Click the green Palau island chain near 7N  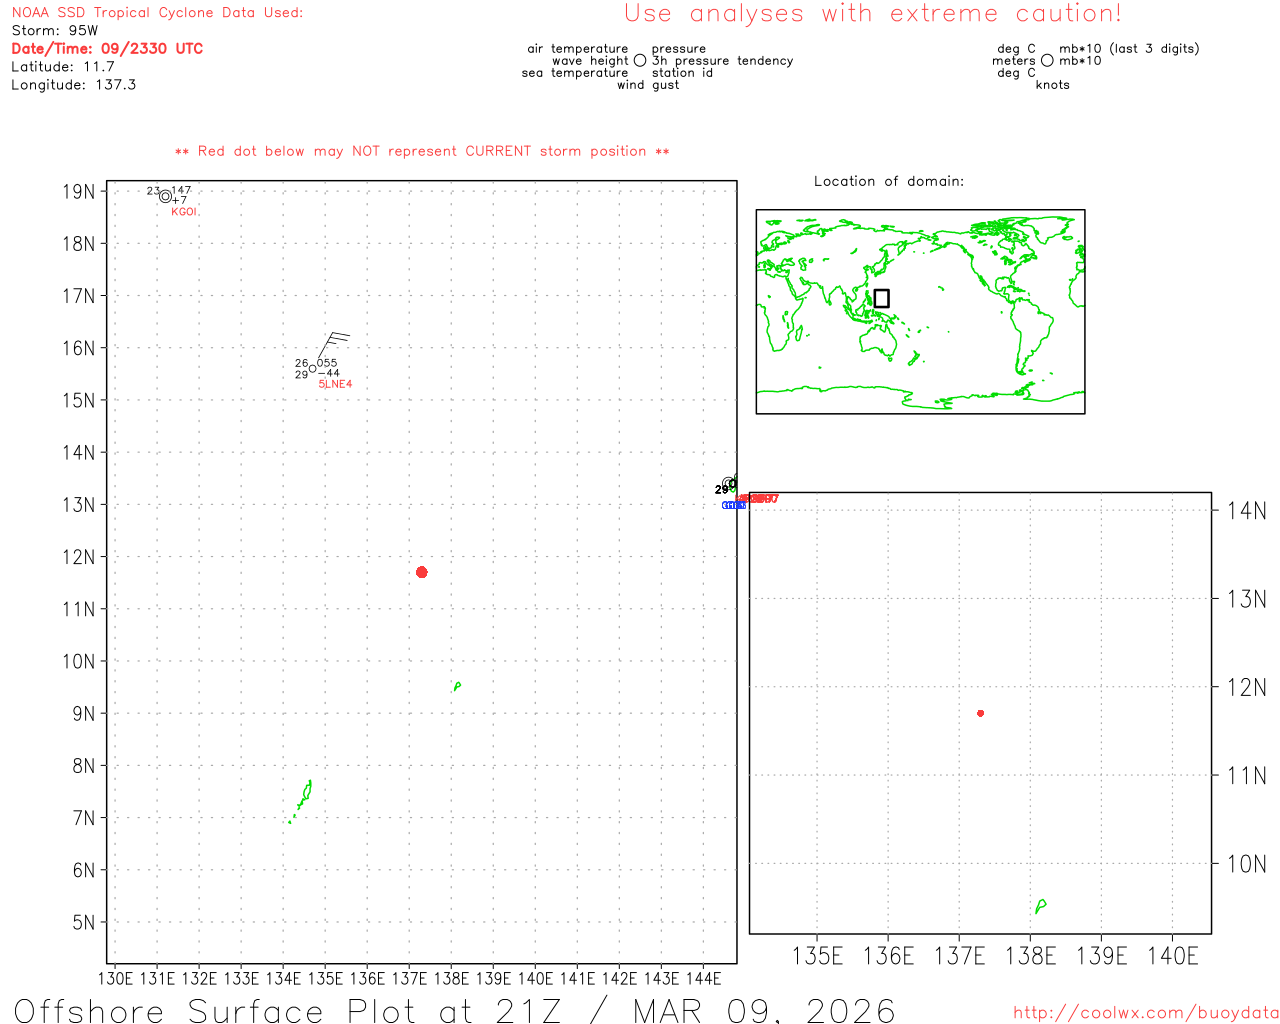[301, 801]
